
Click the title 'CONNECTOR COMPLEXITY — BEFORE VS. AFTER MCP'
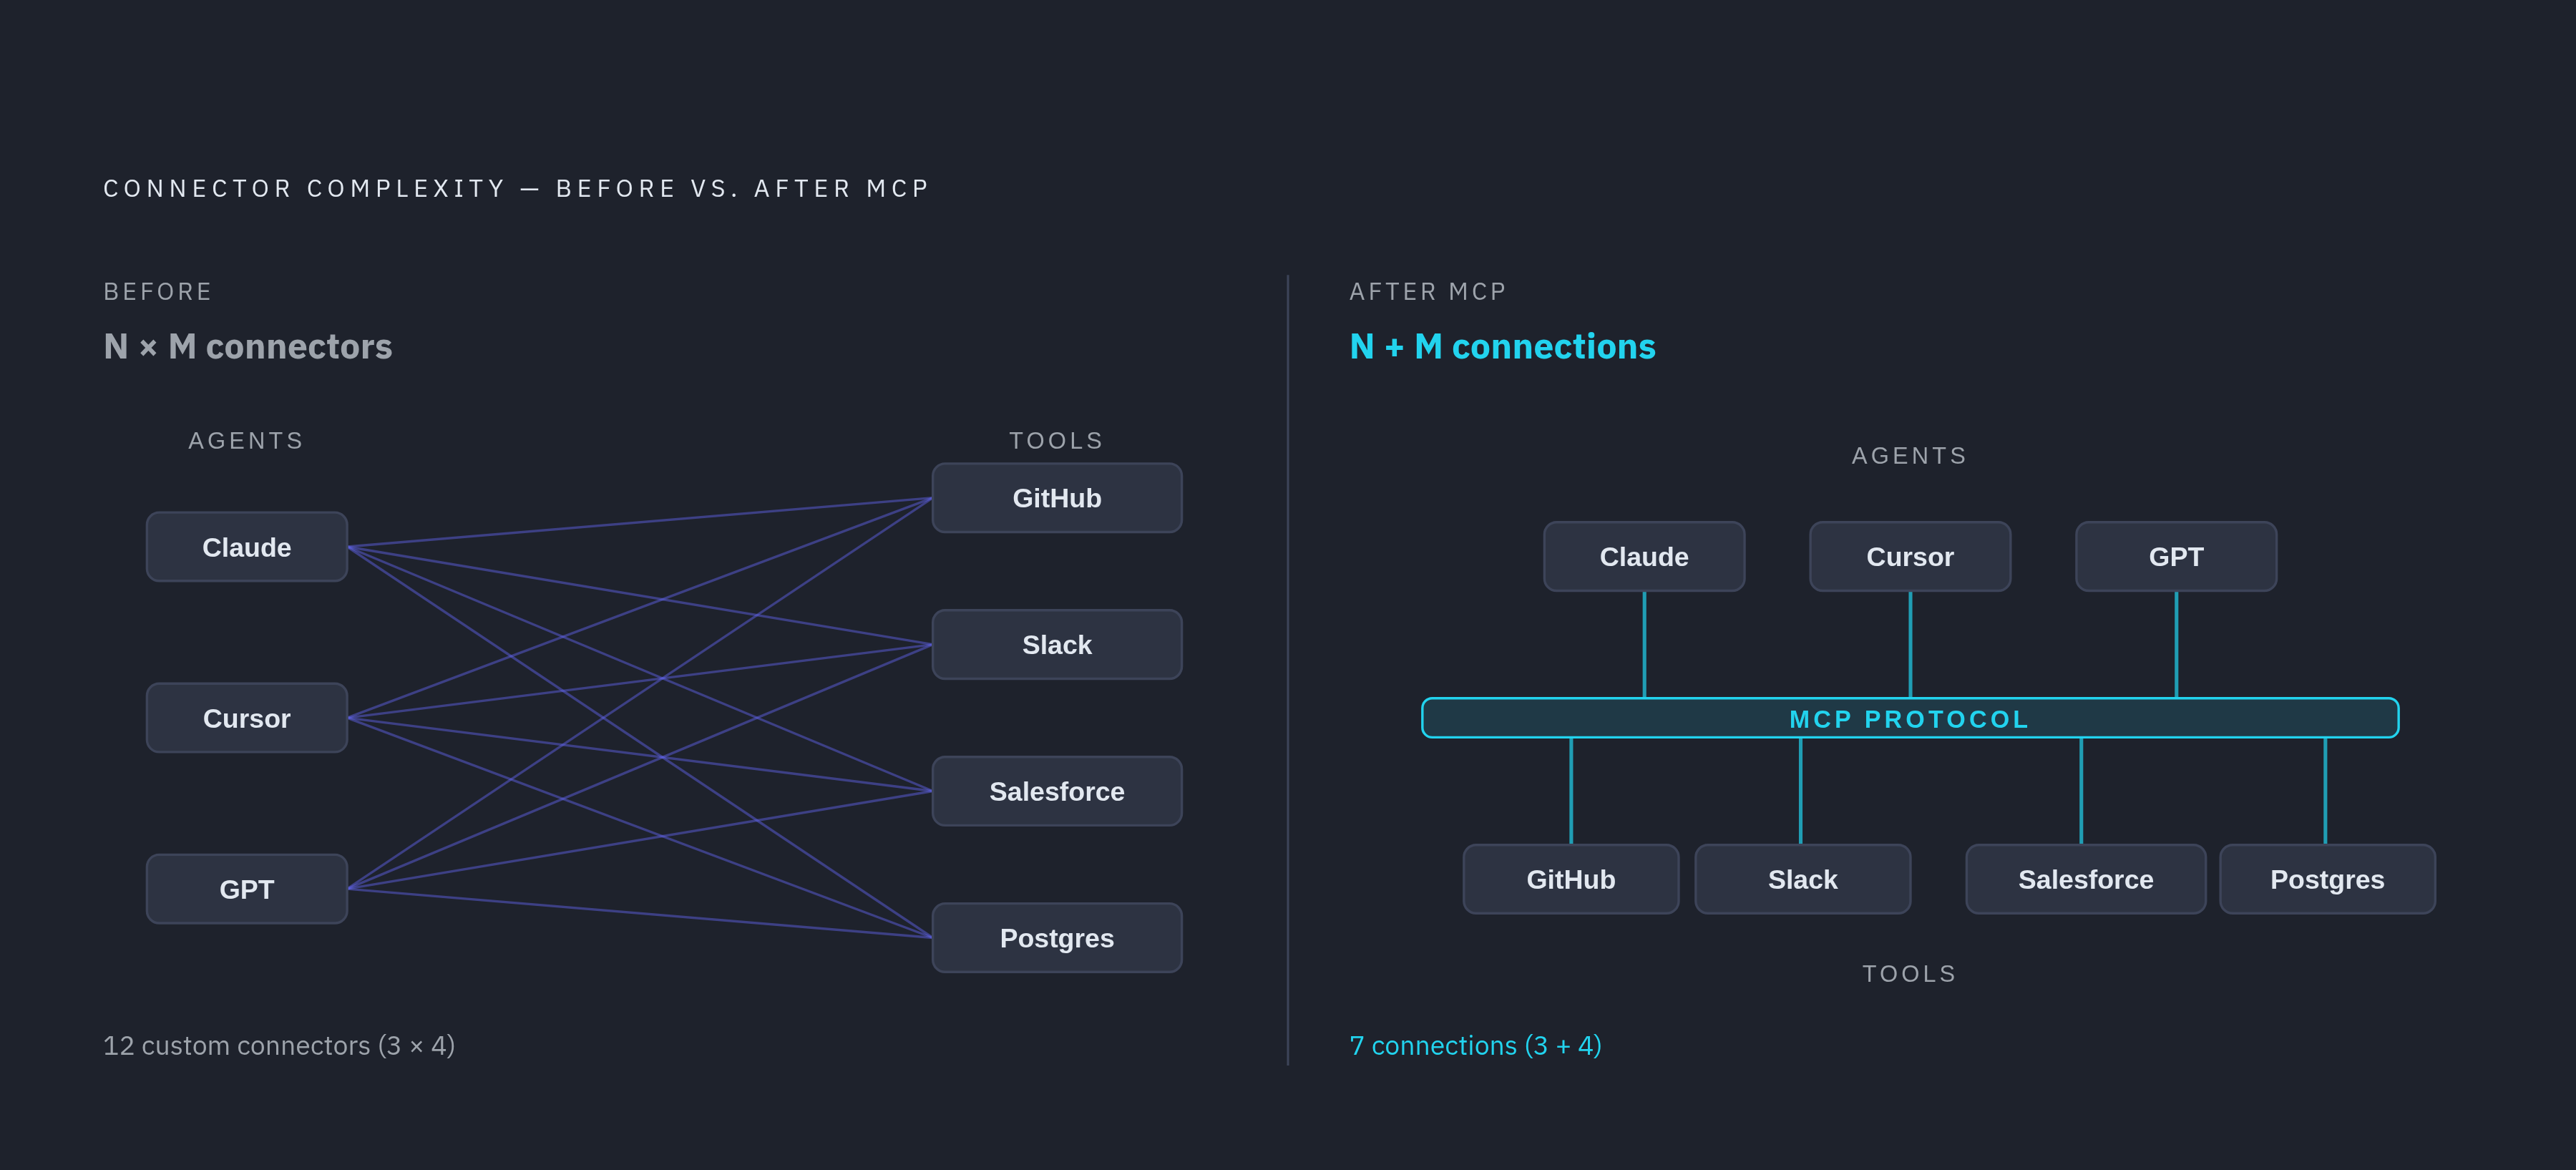(517, 189)
